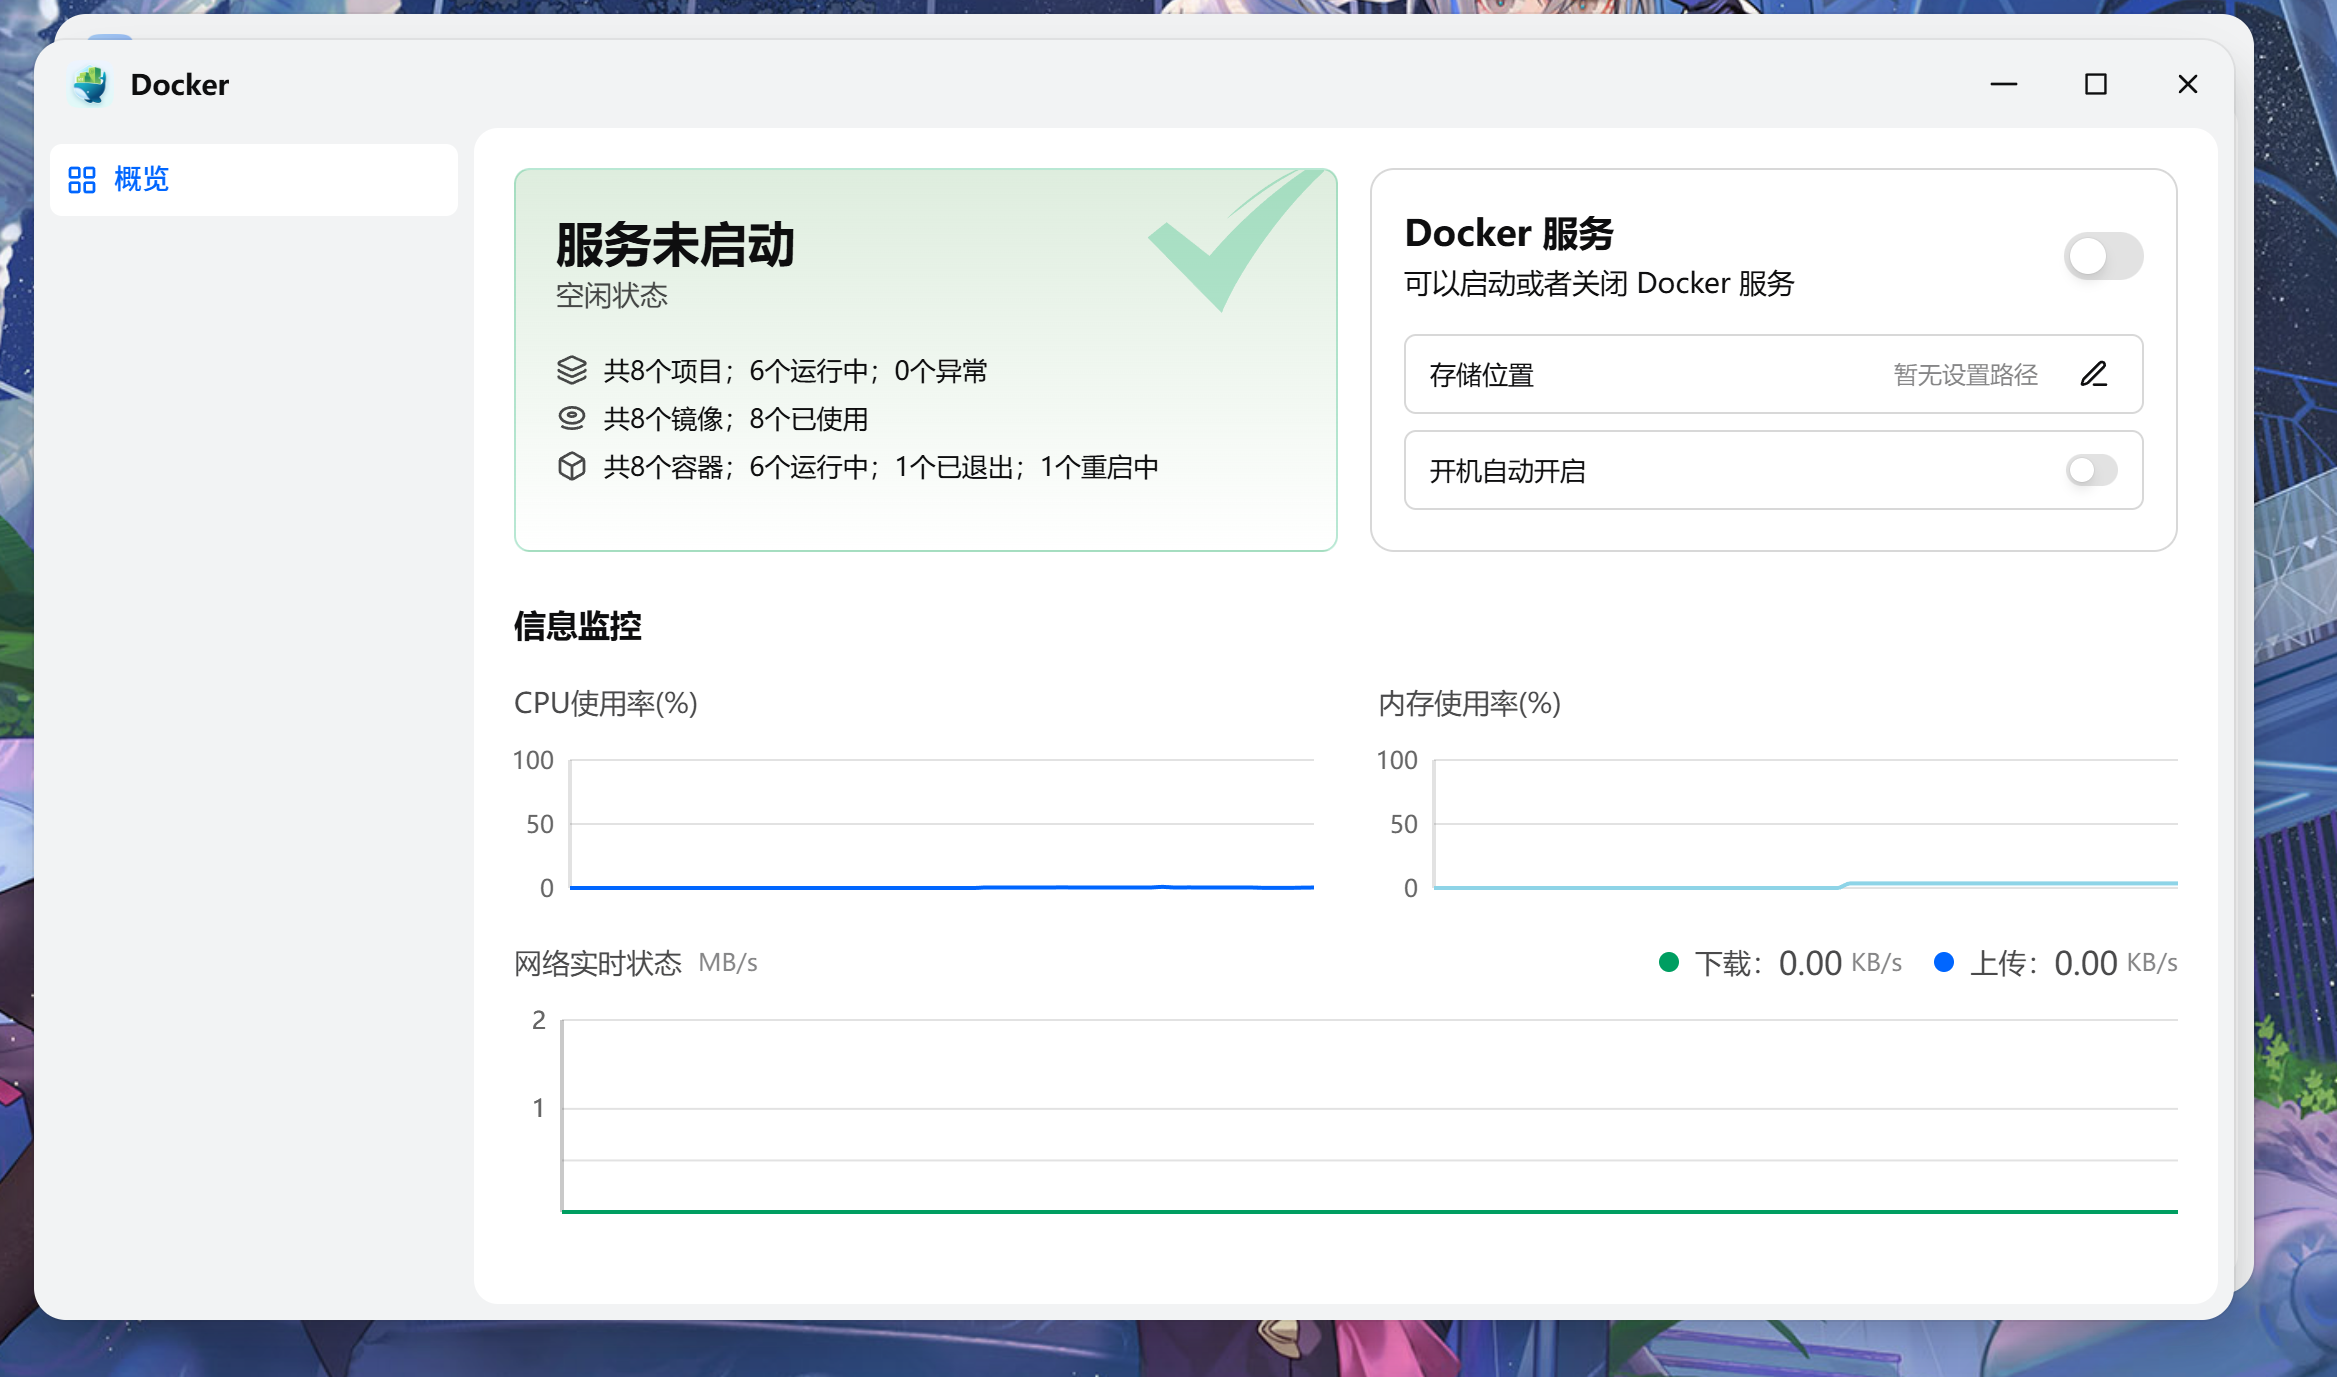
Task: Click the cube icon beside 容器 summary
Action: point(571,465)
